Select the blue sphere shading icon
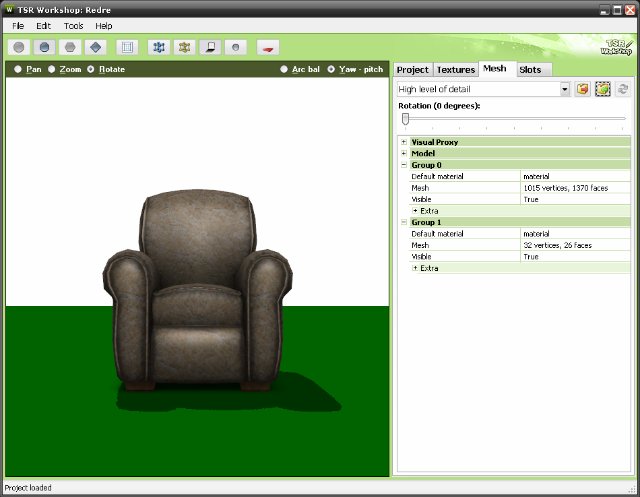The height and width of the screenshot is (497, 640). tap(44, 47)
